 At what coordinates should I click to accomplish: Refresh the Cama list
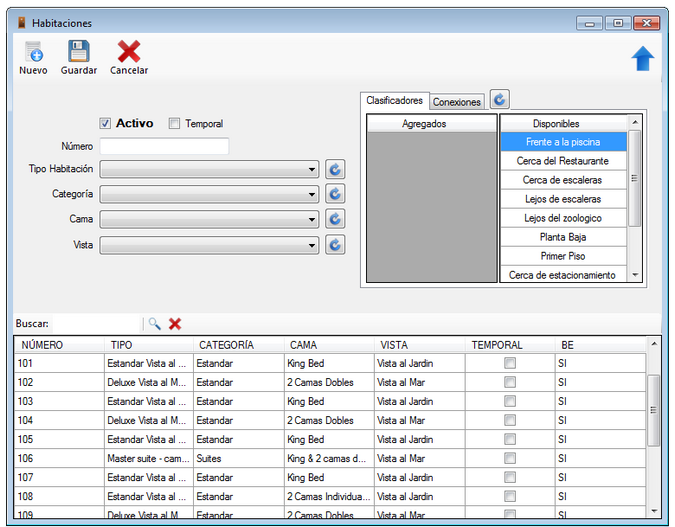(335, 219)
